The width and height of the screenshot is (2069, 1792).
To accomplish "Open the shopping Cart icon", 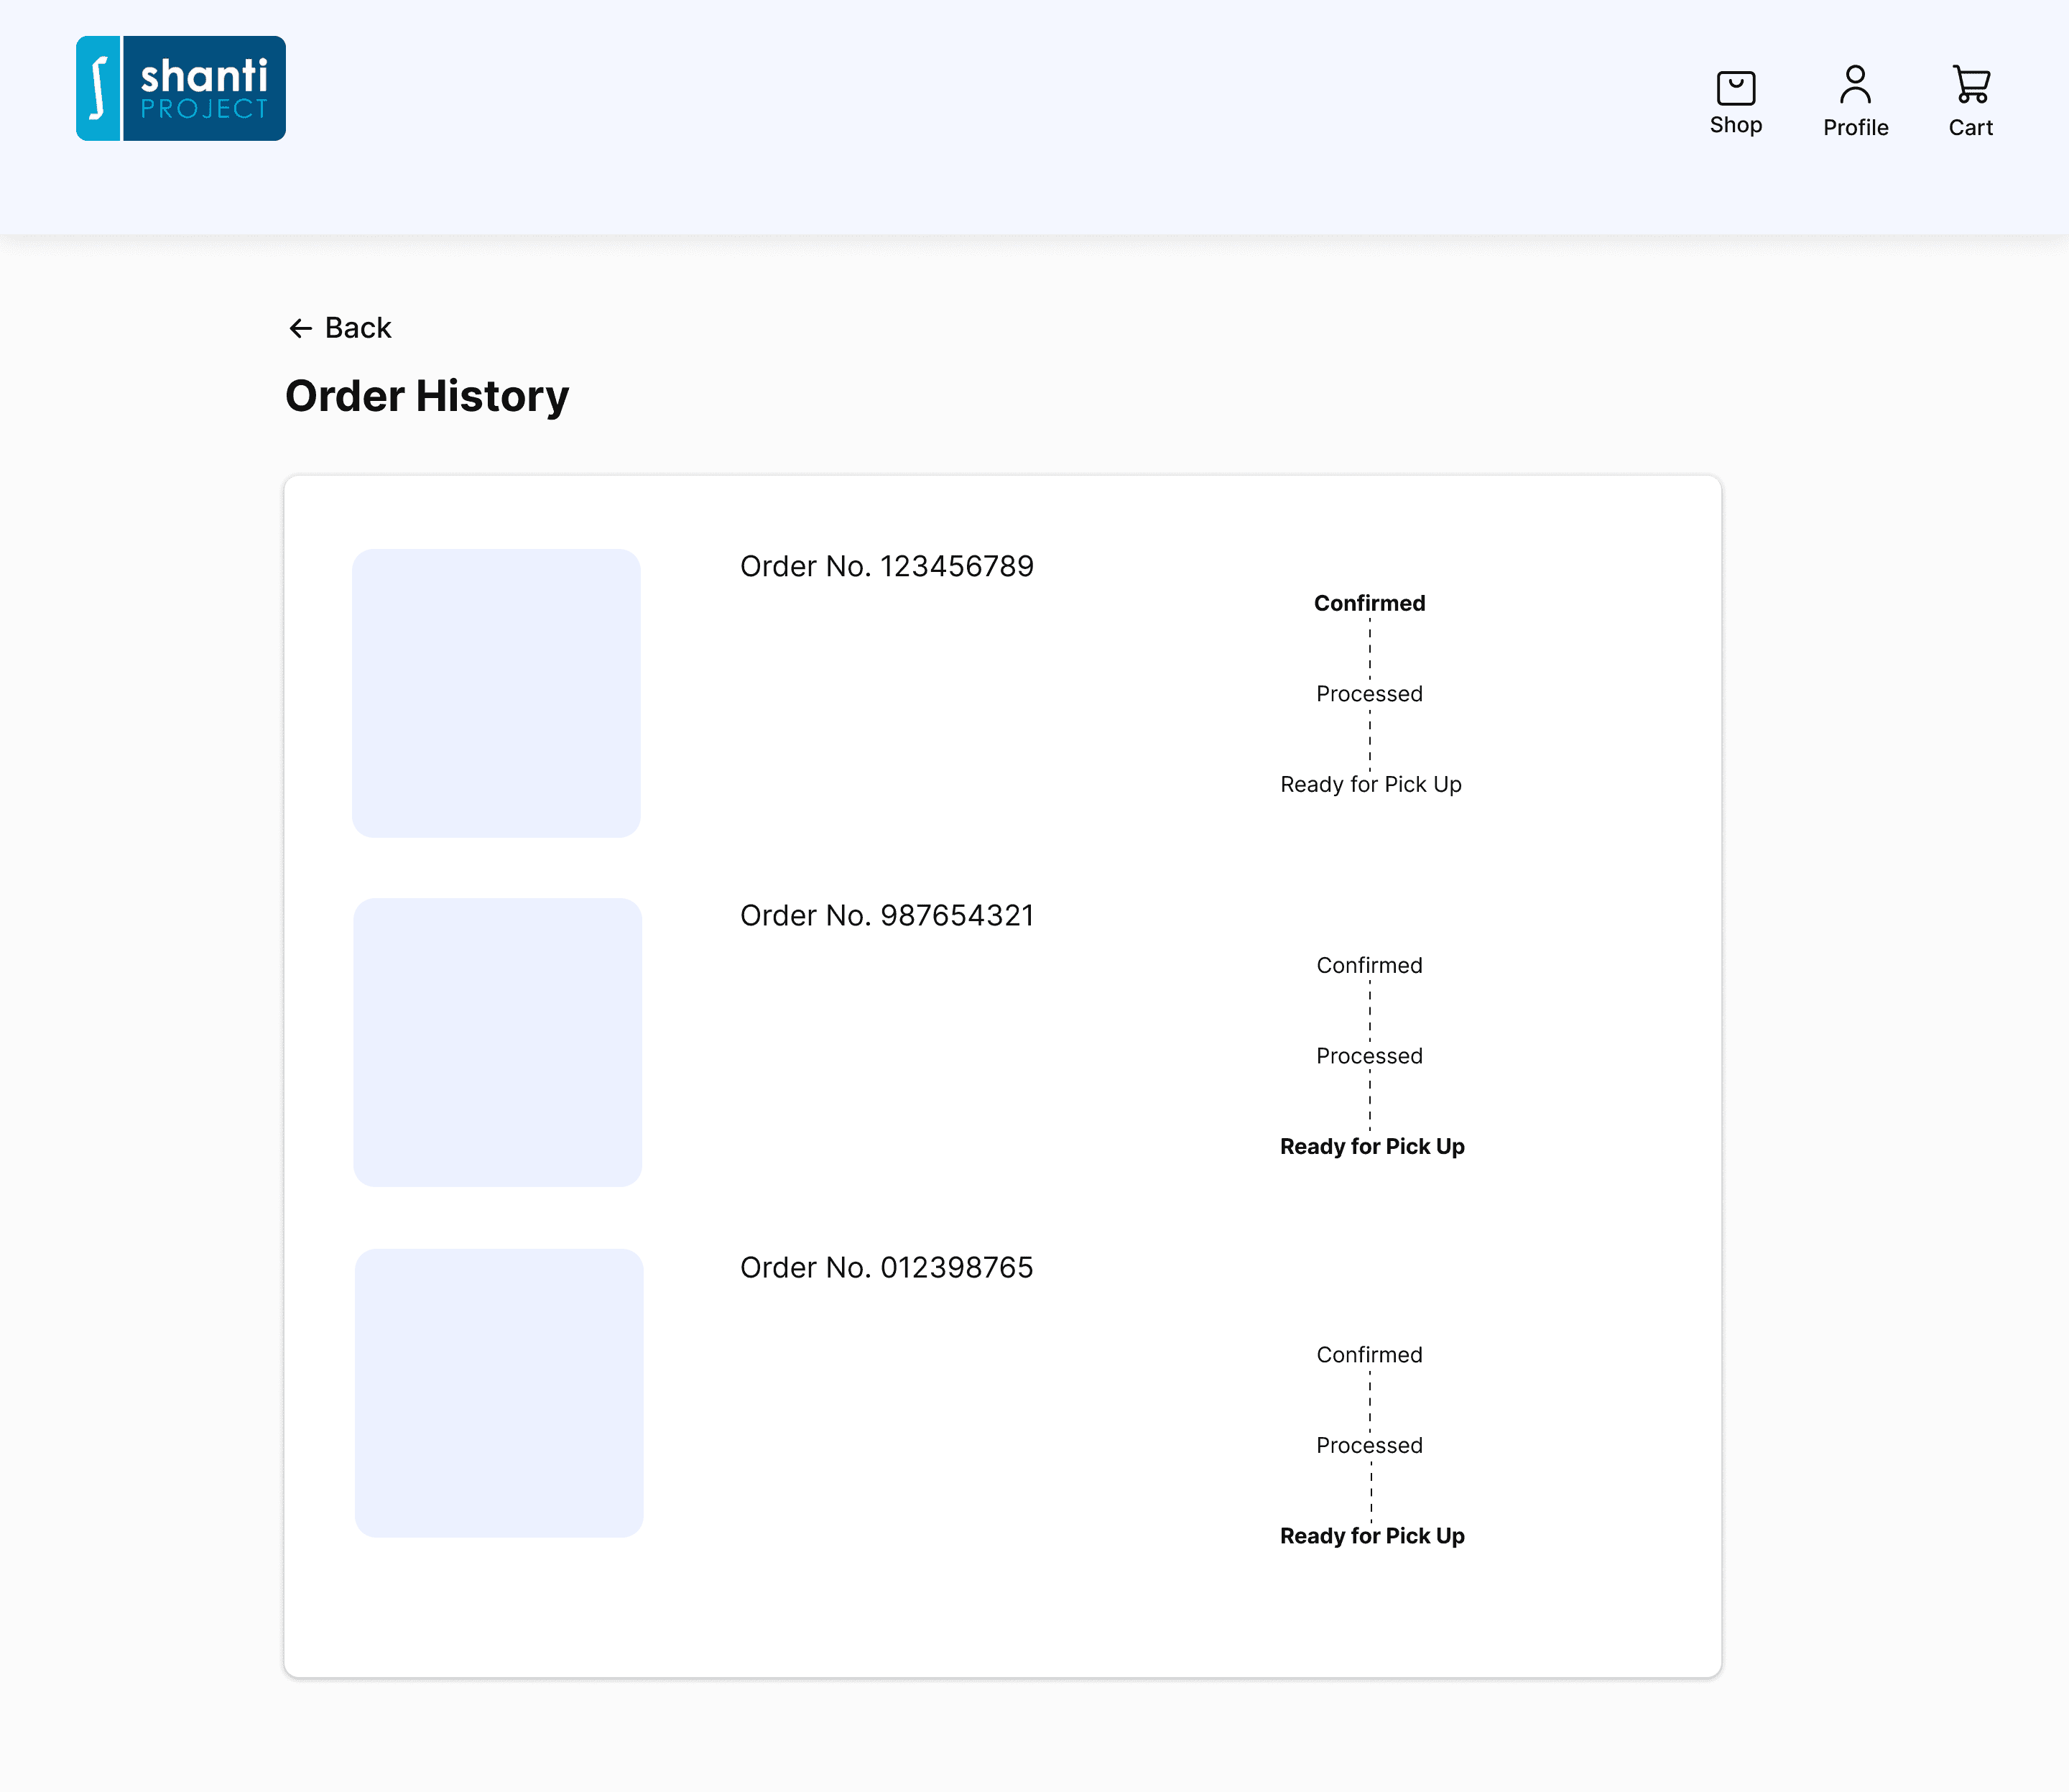I will pyautogui.click(x=1970, y=85).
